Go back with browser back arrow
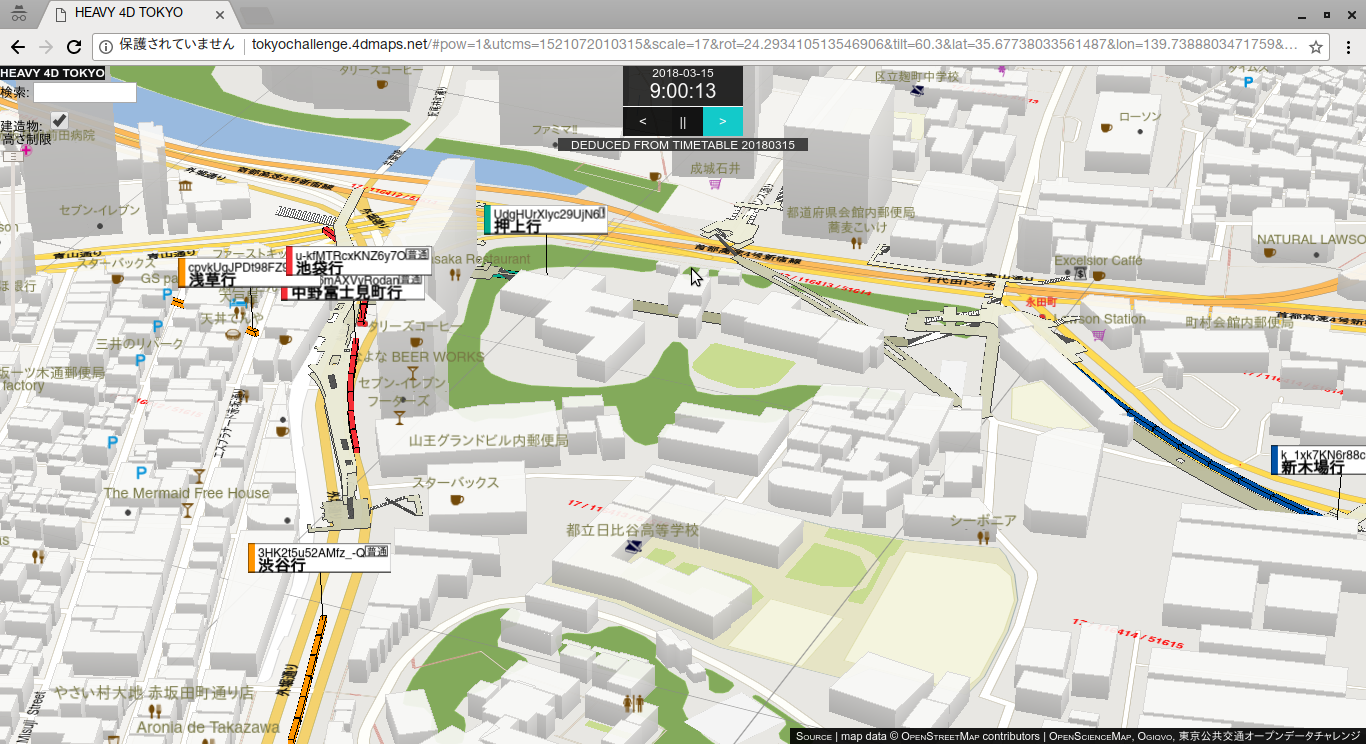 point(18,46)
